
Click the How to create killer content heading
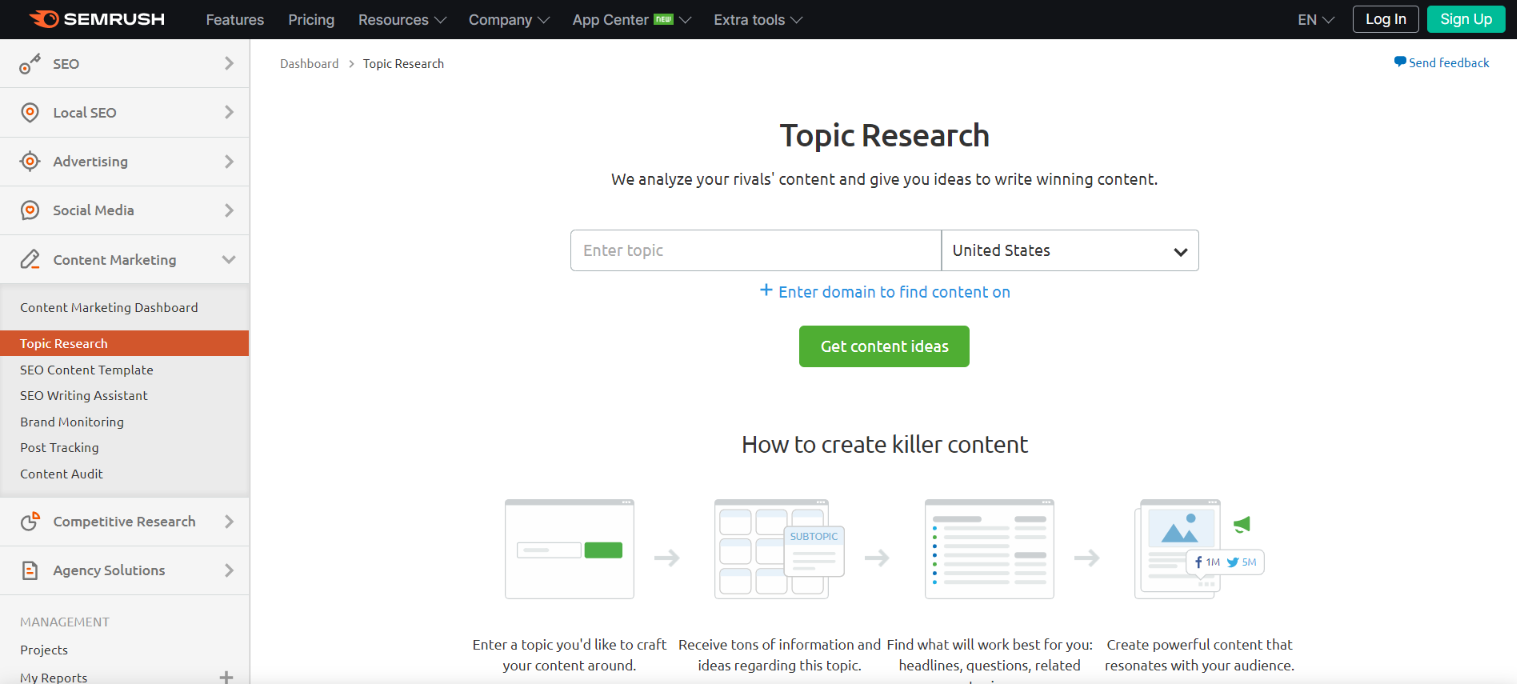(x=884, y=444)
